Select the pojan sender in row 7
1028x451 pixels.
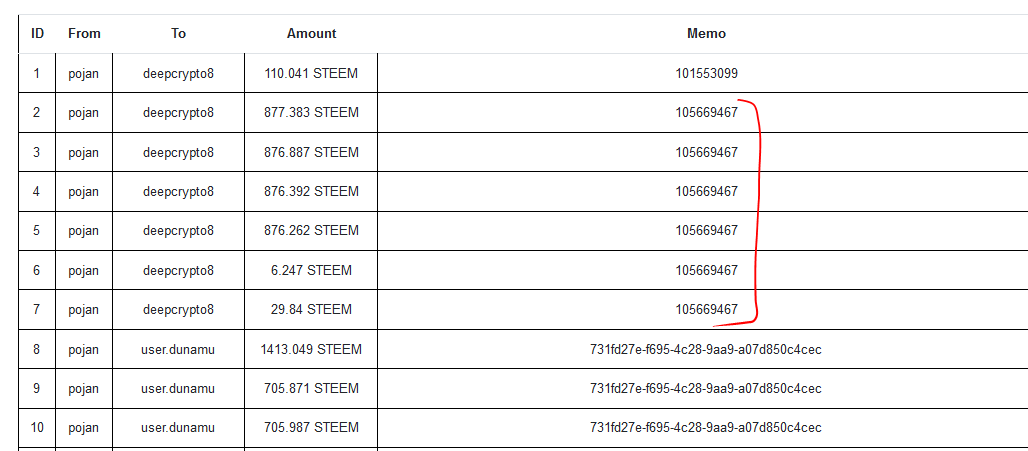pyautogui.click(x=84, y=309)
